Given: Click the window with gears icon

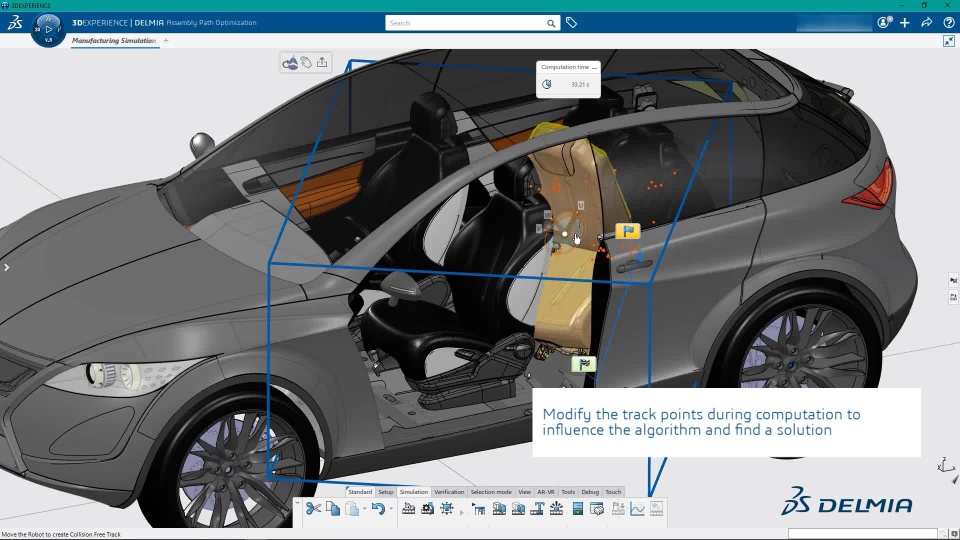Looking at the screenshot, I should pyautogui.click(x=597, y=509).
